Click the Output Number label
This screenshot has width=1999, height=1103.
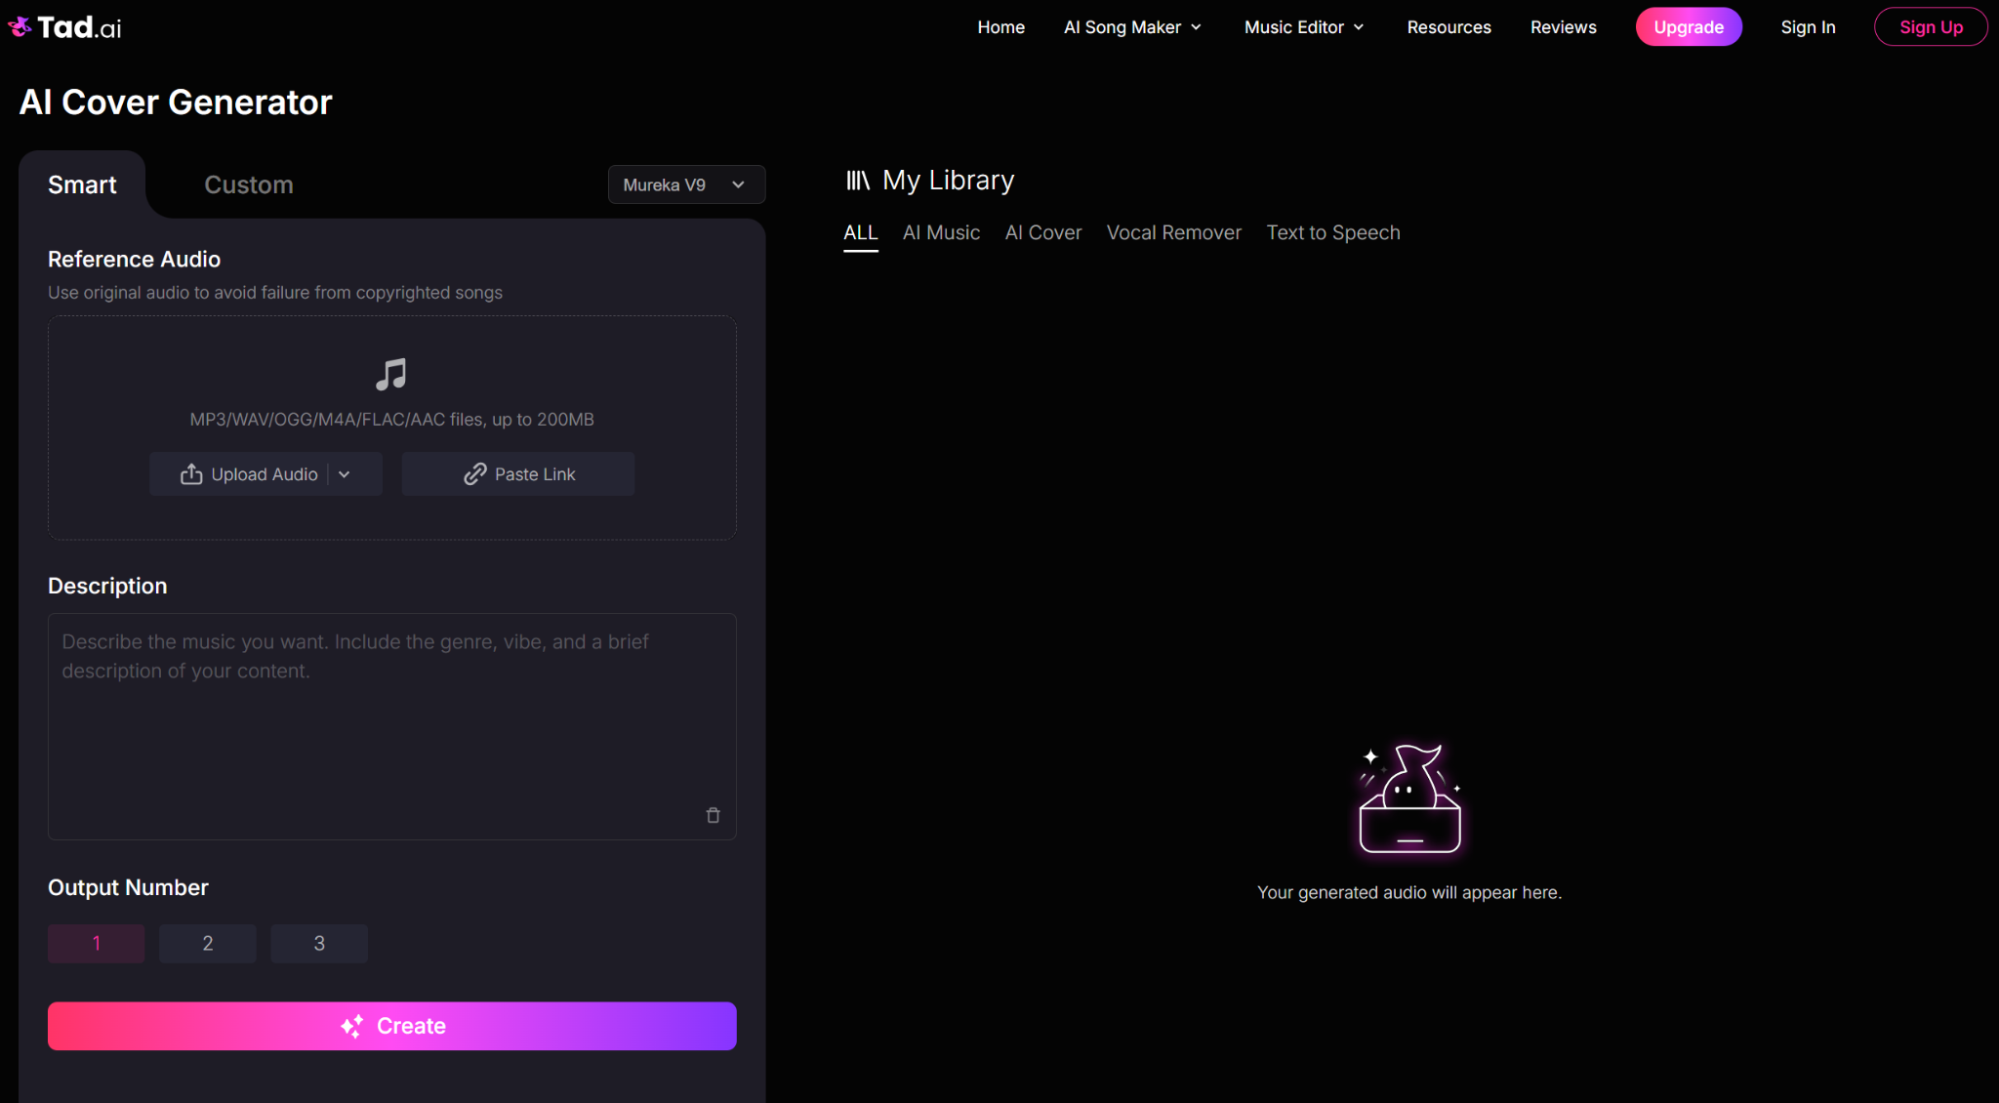point(128,888)
